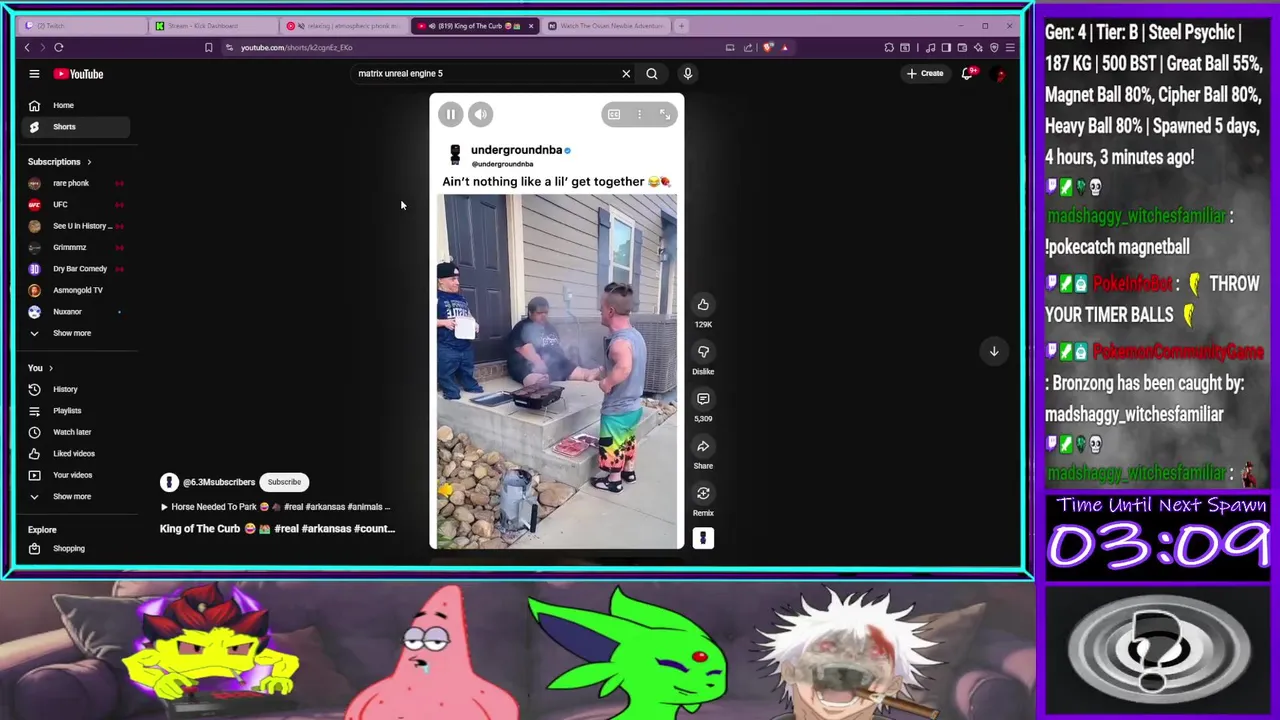Enter fullscreen for the Short
Image resolution: width=1280 pixels, height=720 pixels.
(665, 115)
